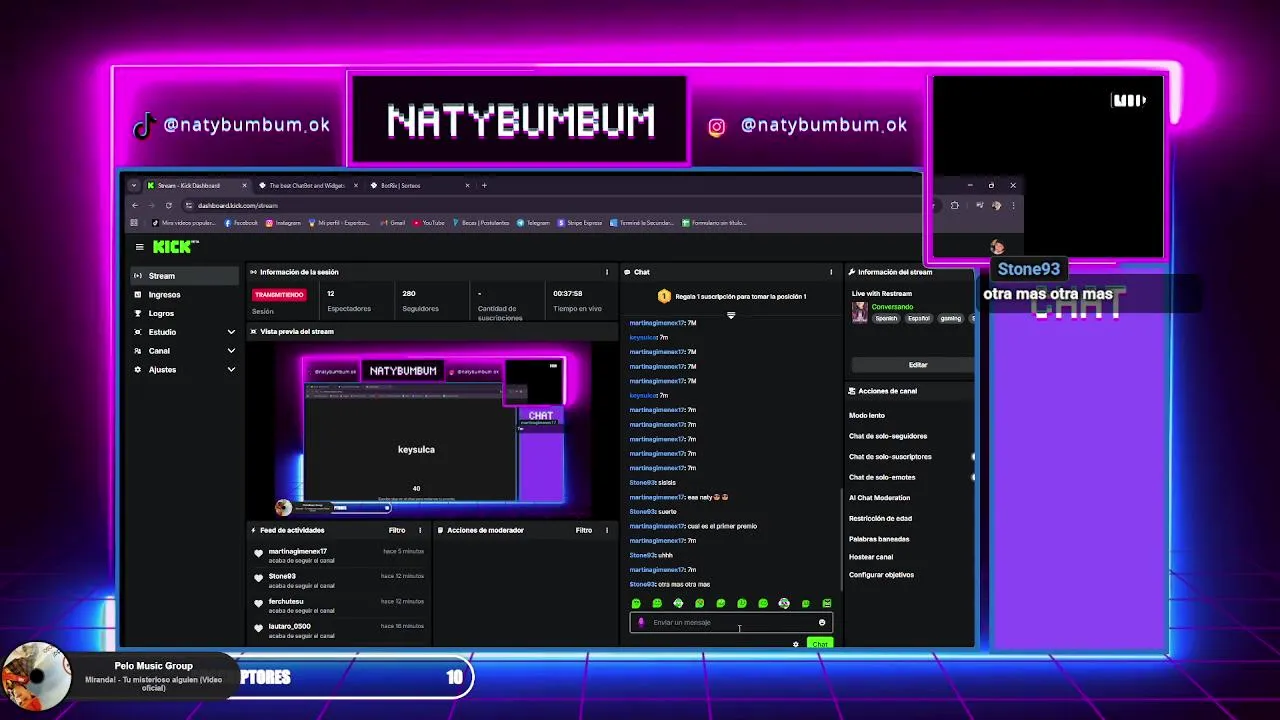Expand the Ajustes section chevron

pyautogui.click(x=231, y=370)
